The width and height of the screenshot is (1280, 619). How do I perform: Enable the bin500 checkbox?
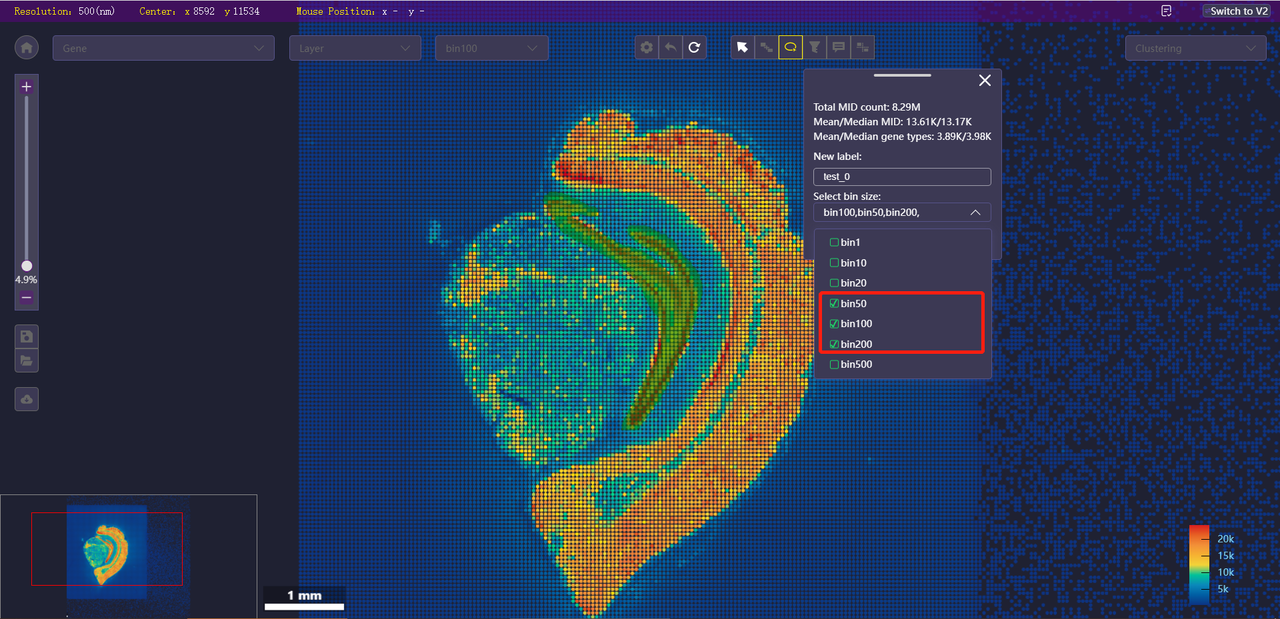click(x=834, y=365)
